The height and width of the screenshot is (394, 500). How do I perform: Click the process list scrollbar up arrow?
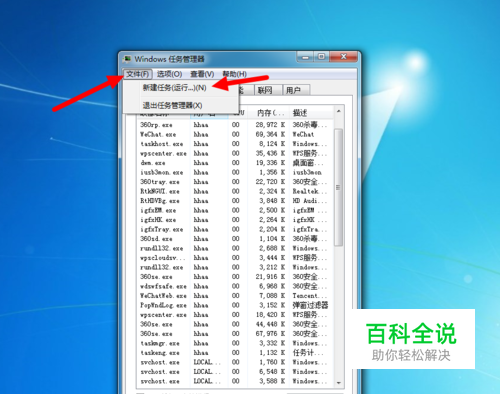(x=338, y=111)
